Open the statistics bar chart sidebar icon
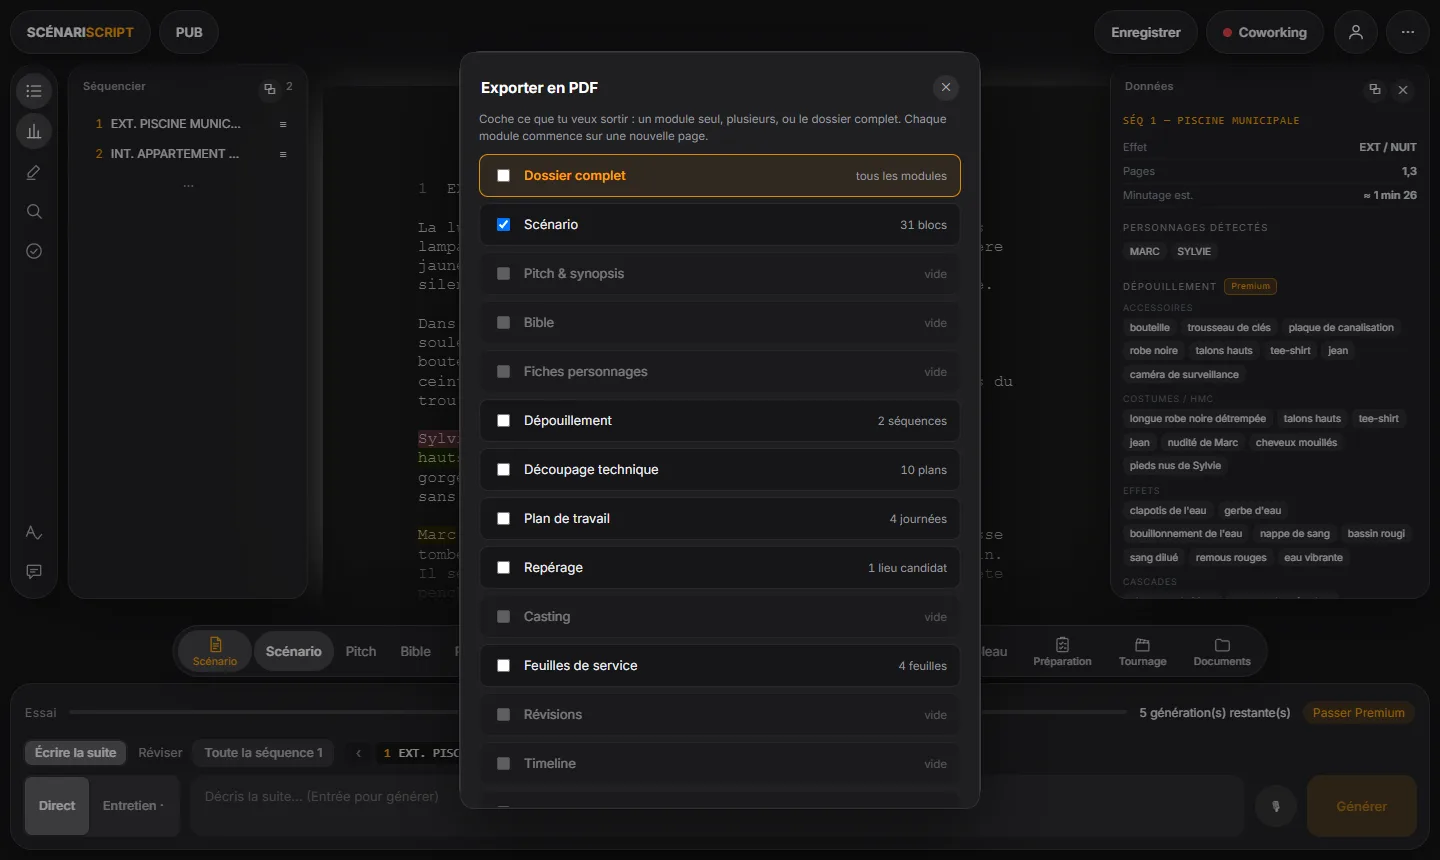Image resolution: width=1440 pixels, height=860 pixels. pos(34,131)
